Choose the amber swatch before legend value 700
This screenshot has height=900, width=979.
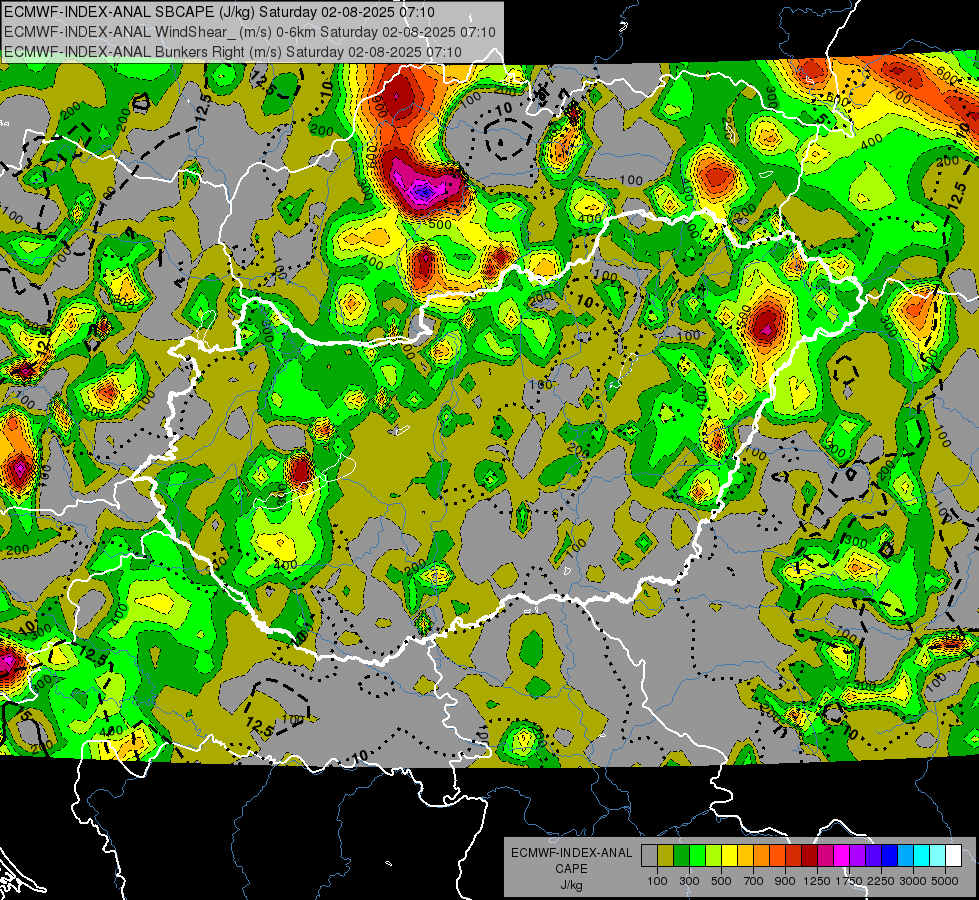click(745, 856)
